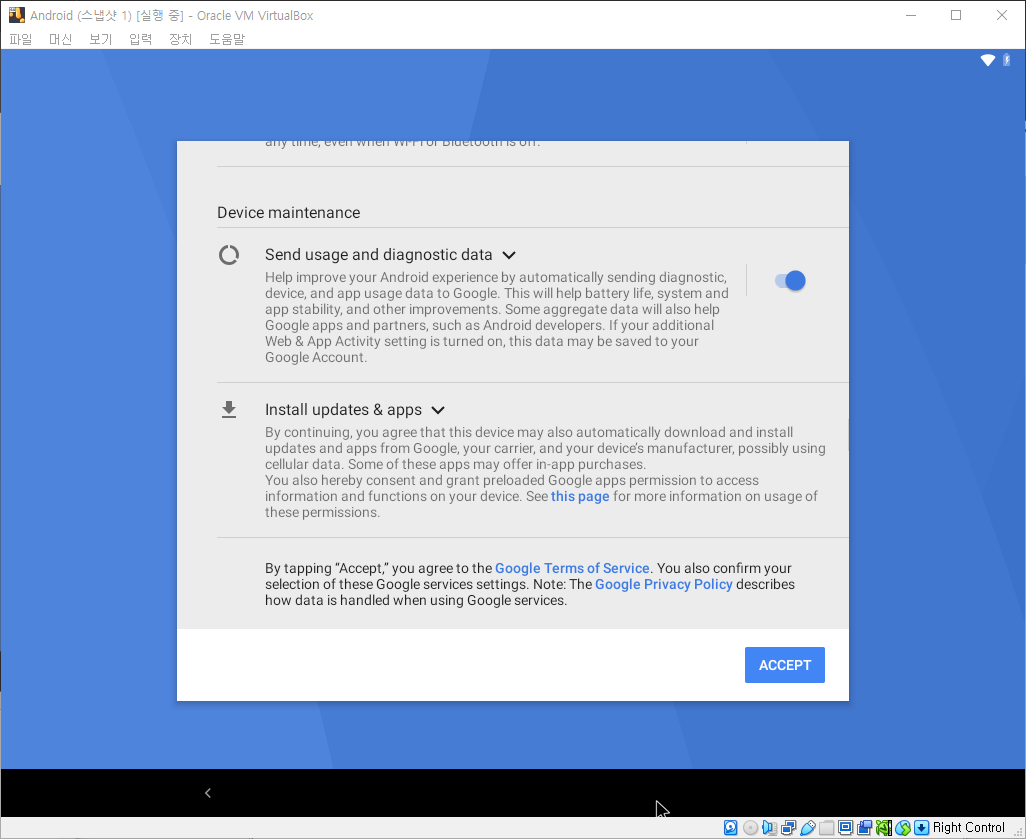This screenshot has height=839, width=1026.
Task: Open the 보기 menu
Action: point(101,39)
